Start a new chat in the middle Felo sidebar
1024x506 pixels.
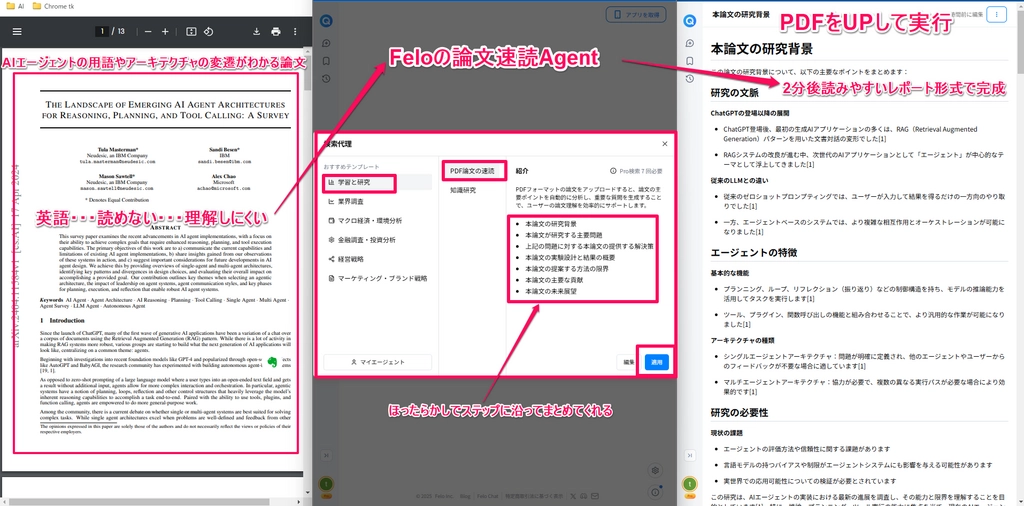[x=326, y=43]
